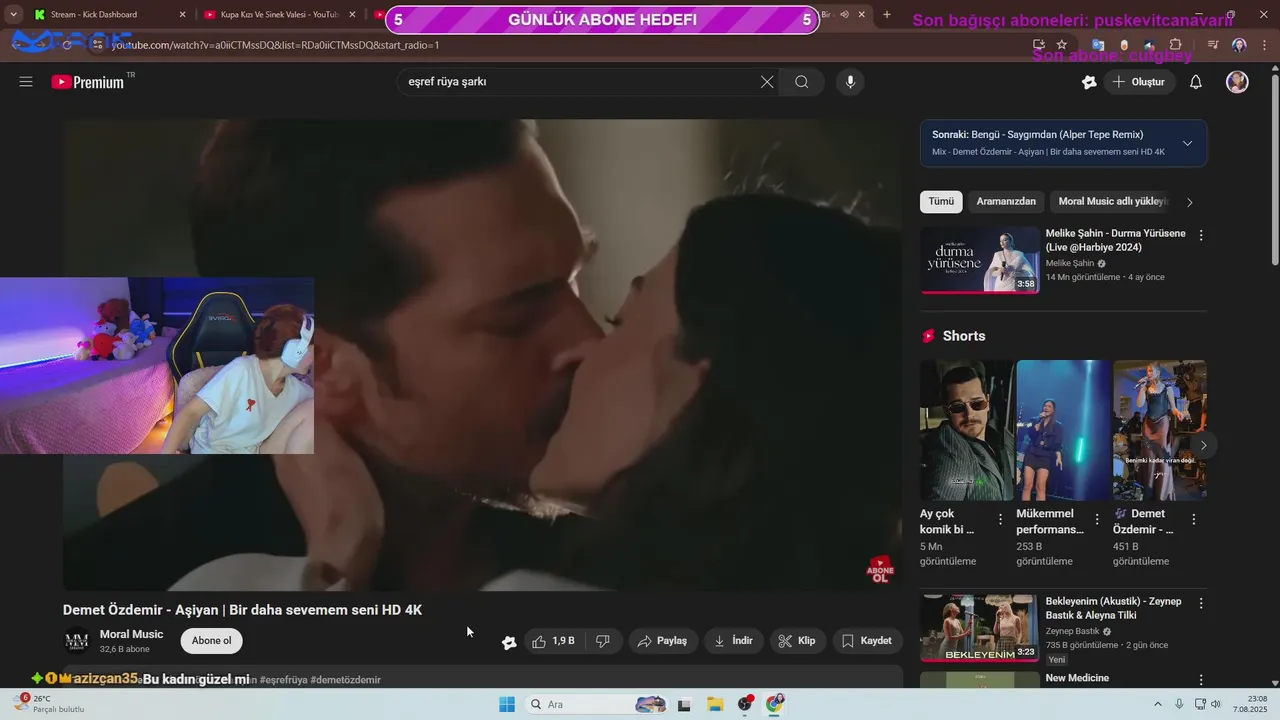Open the Oluştur create button
1280x720 pixels.
1139,82
